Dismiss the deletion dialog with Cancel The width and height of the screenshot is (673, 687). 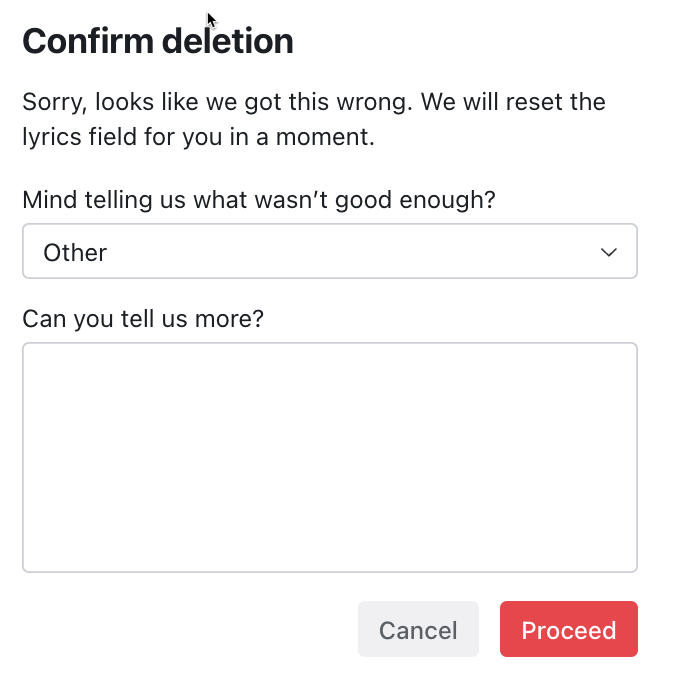click(x=418, y=630)
